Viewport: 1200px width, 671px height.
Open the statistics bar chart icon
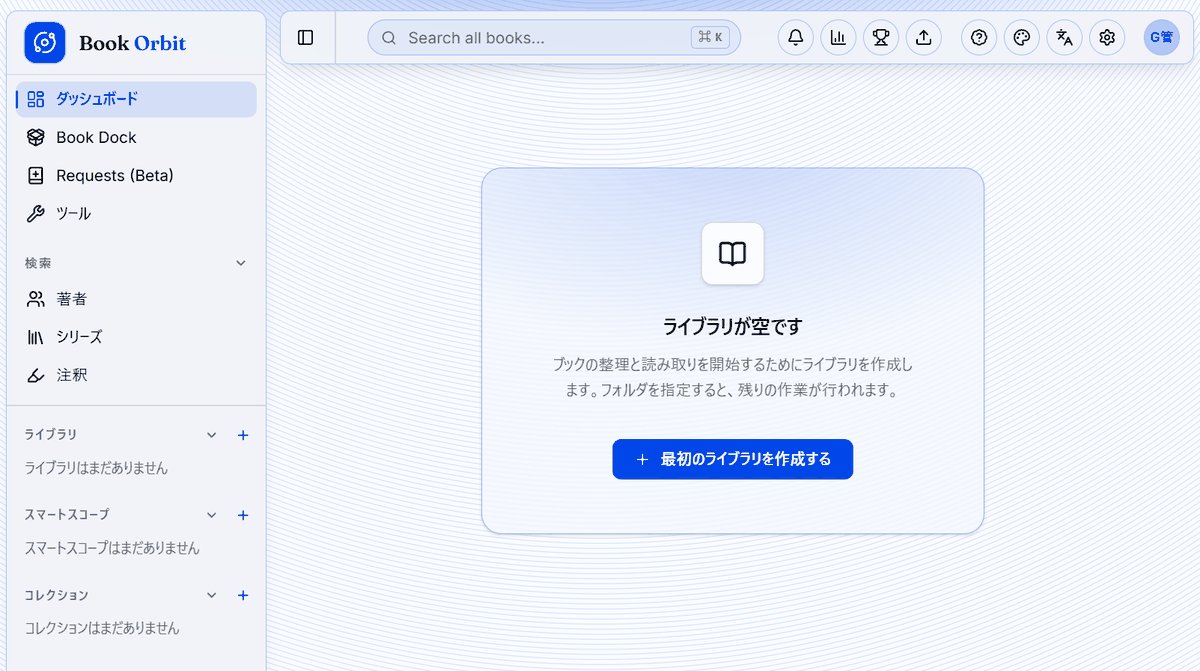click(838, 38)
